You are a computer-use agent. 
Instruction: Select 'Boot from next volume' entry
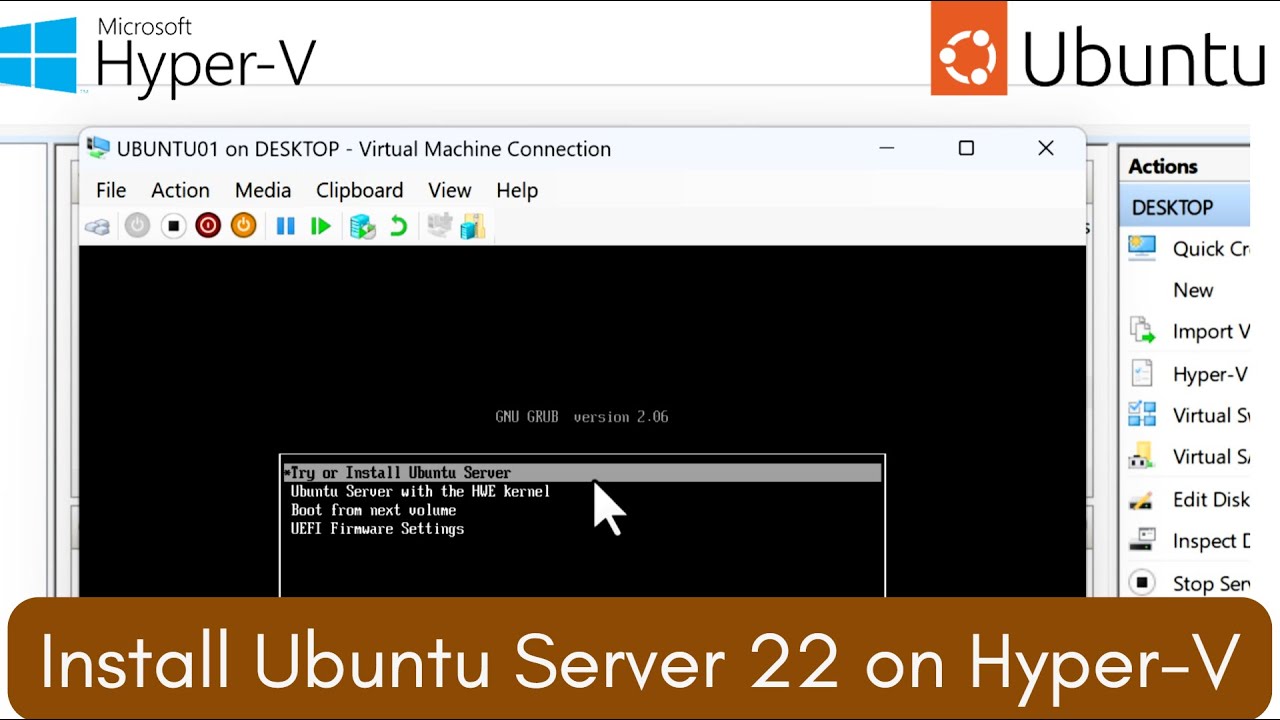(x=373, y=510)
